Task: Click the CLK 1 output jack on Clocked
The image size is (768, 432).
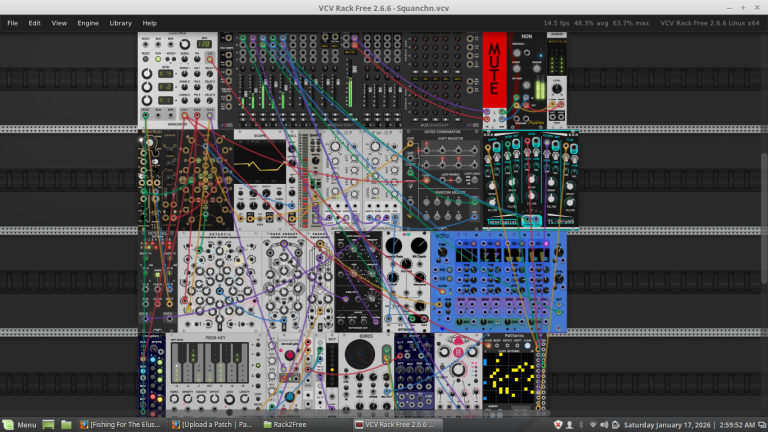Action: 185,116
